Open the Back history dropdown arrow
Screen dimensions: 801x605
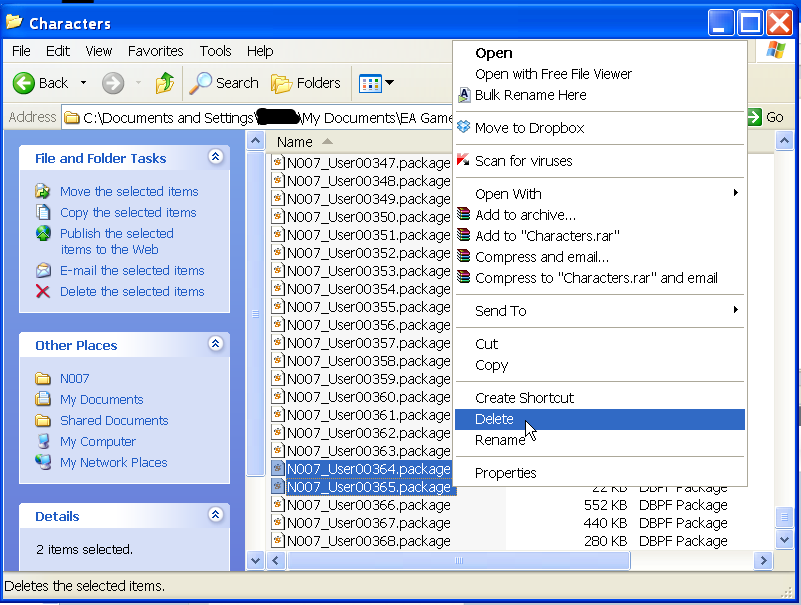point(83,83)
